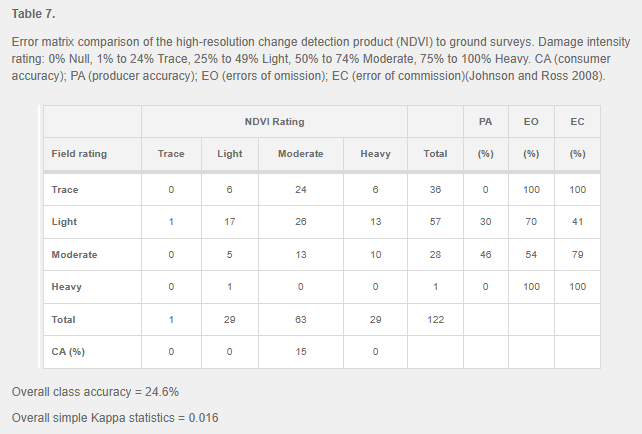Click the 'PA' column header

tap(485, 121)
